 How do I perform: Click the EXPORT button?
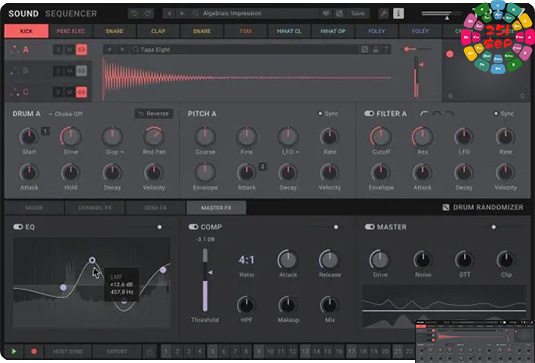click(117, 351)
